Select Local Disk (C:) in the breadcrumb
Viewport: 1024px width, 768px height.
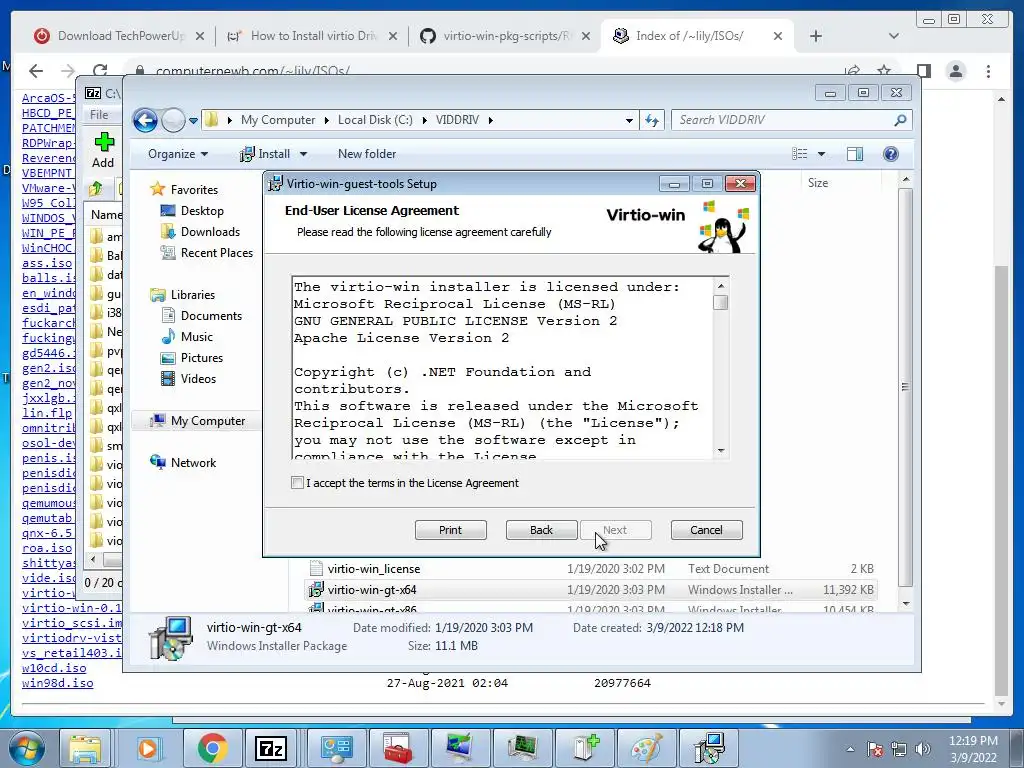375,120
